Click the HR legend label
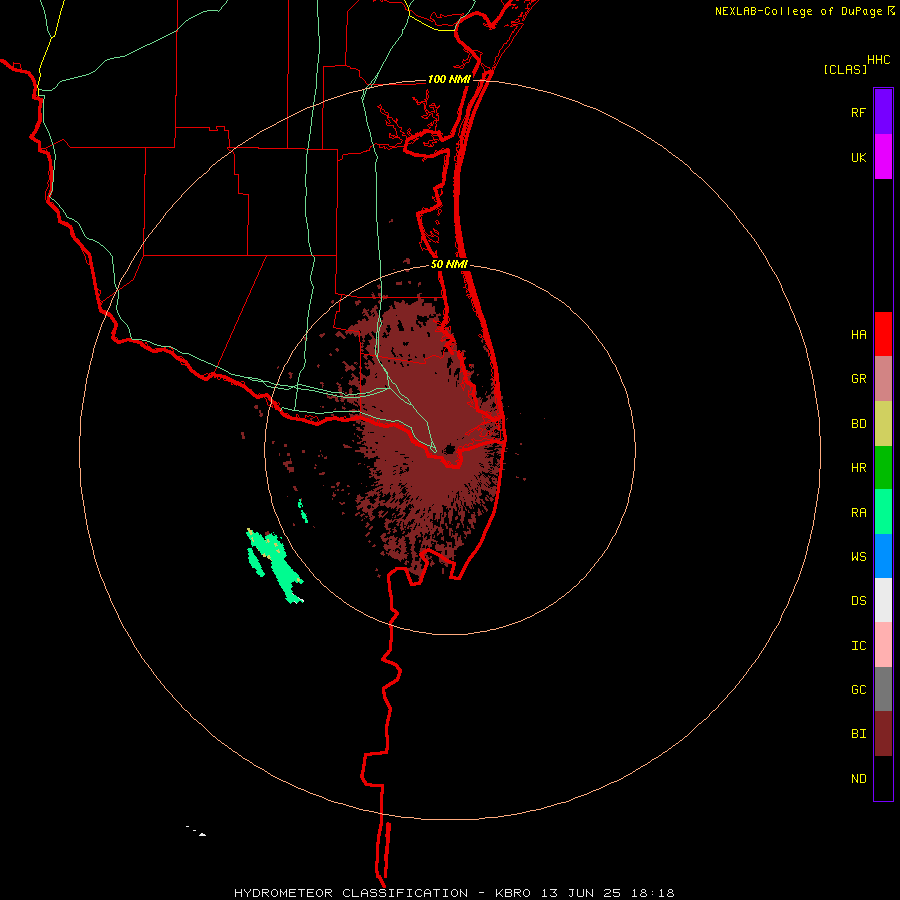900x900 pixels. point(858,468)
